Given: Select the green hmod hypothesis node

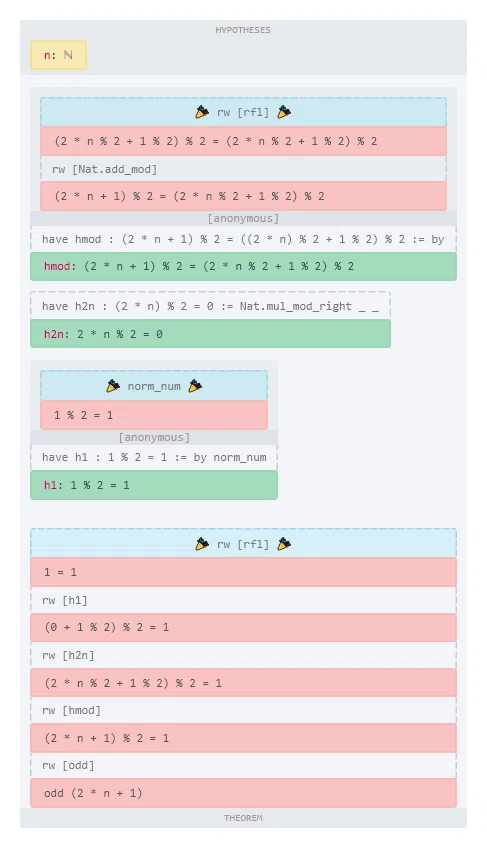Looking at the screenshot, I should pyautogui.click(x=243, y=266).
